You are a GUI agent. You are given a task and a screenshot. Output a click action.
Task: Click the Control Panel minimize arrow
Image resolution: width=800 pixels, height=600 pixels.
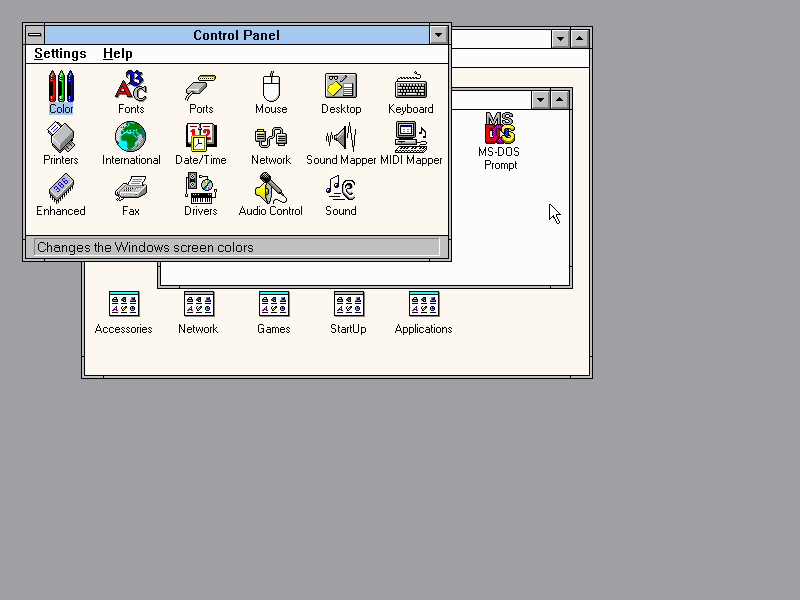[438, 35]
